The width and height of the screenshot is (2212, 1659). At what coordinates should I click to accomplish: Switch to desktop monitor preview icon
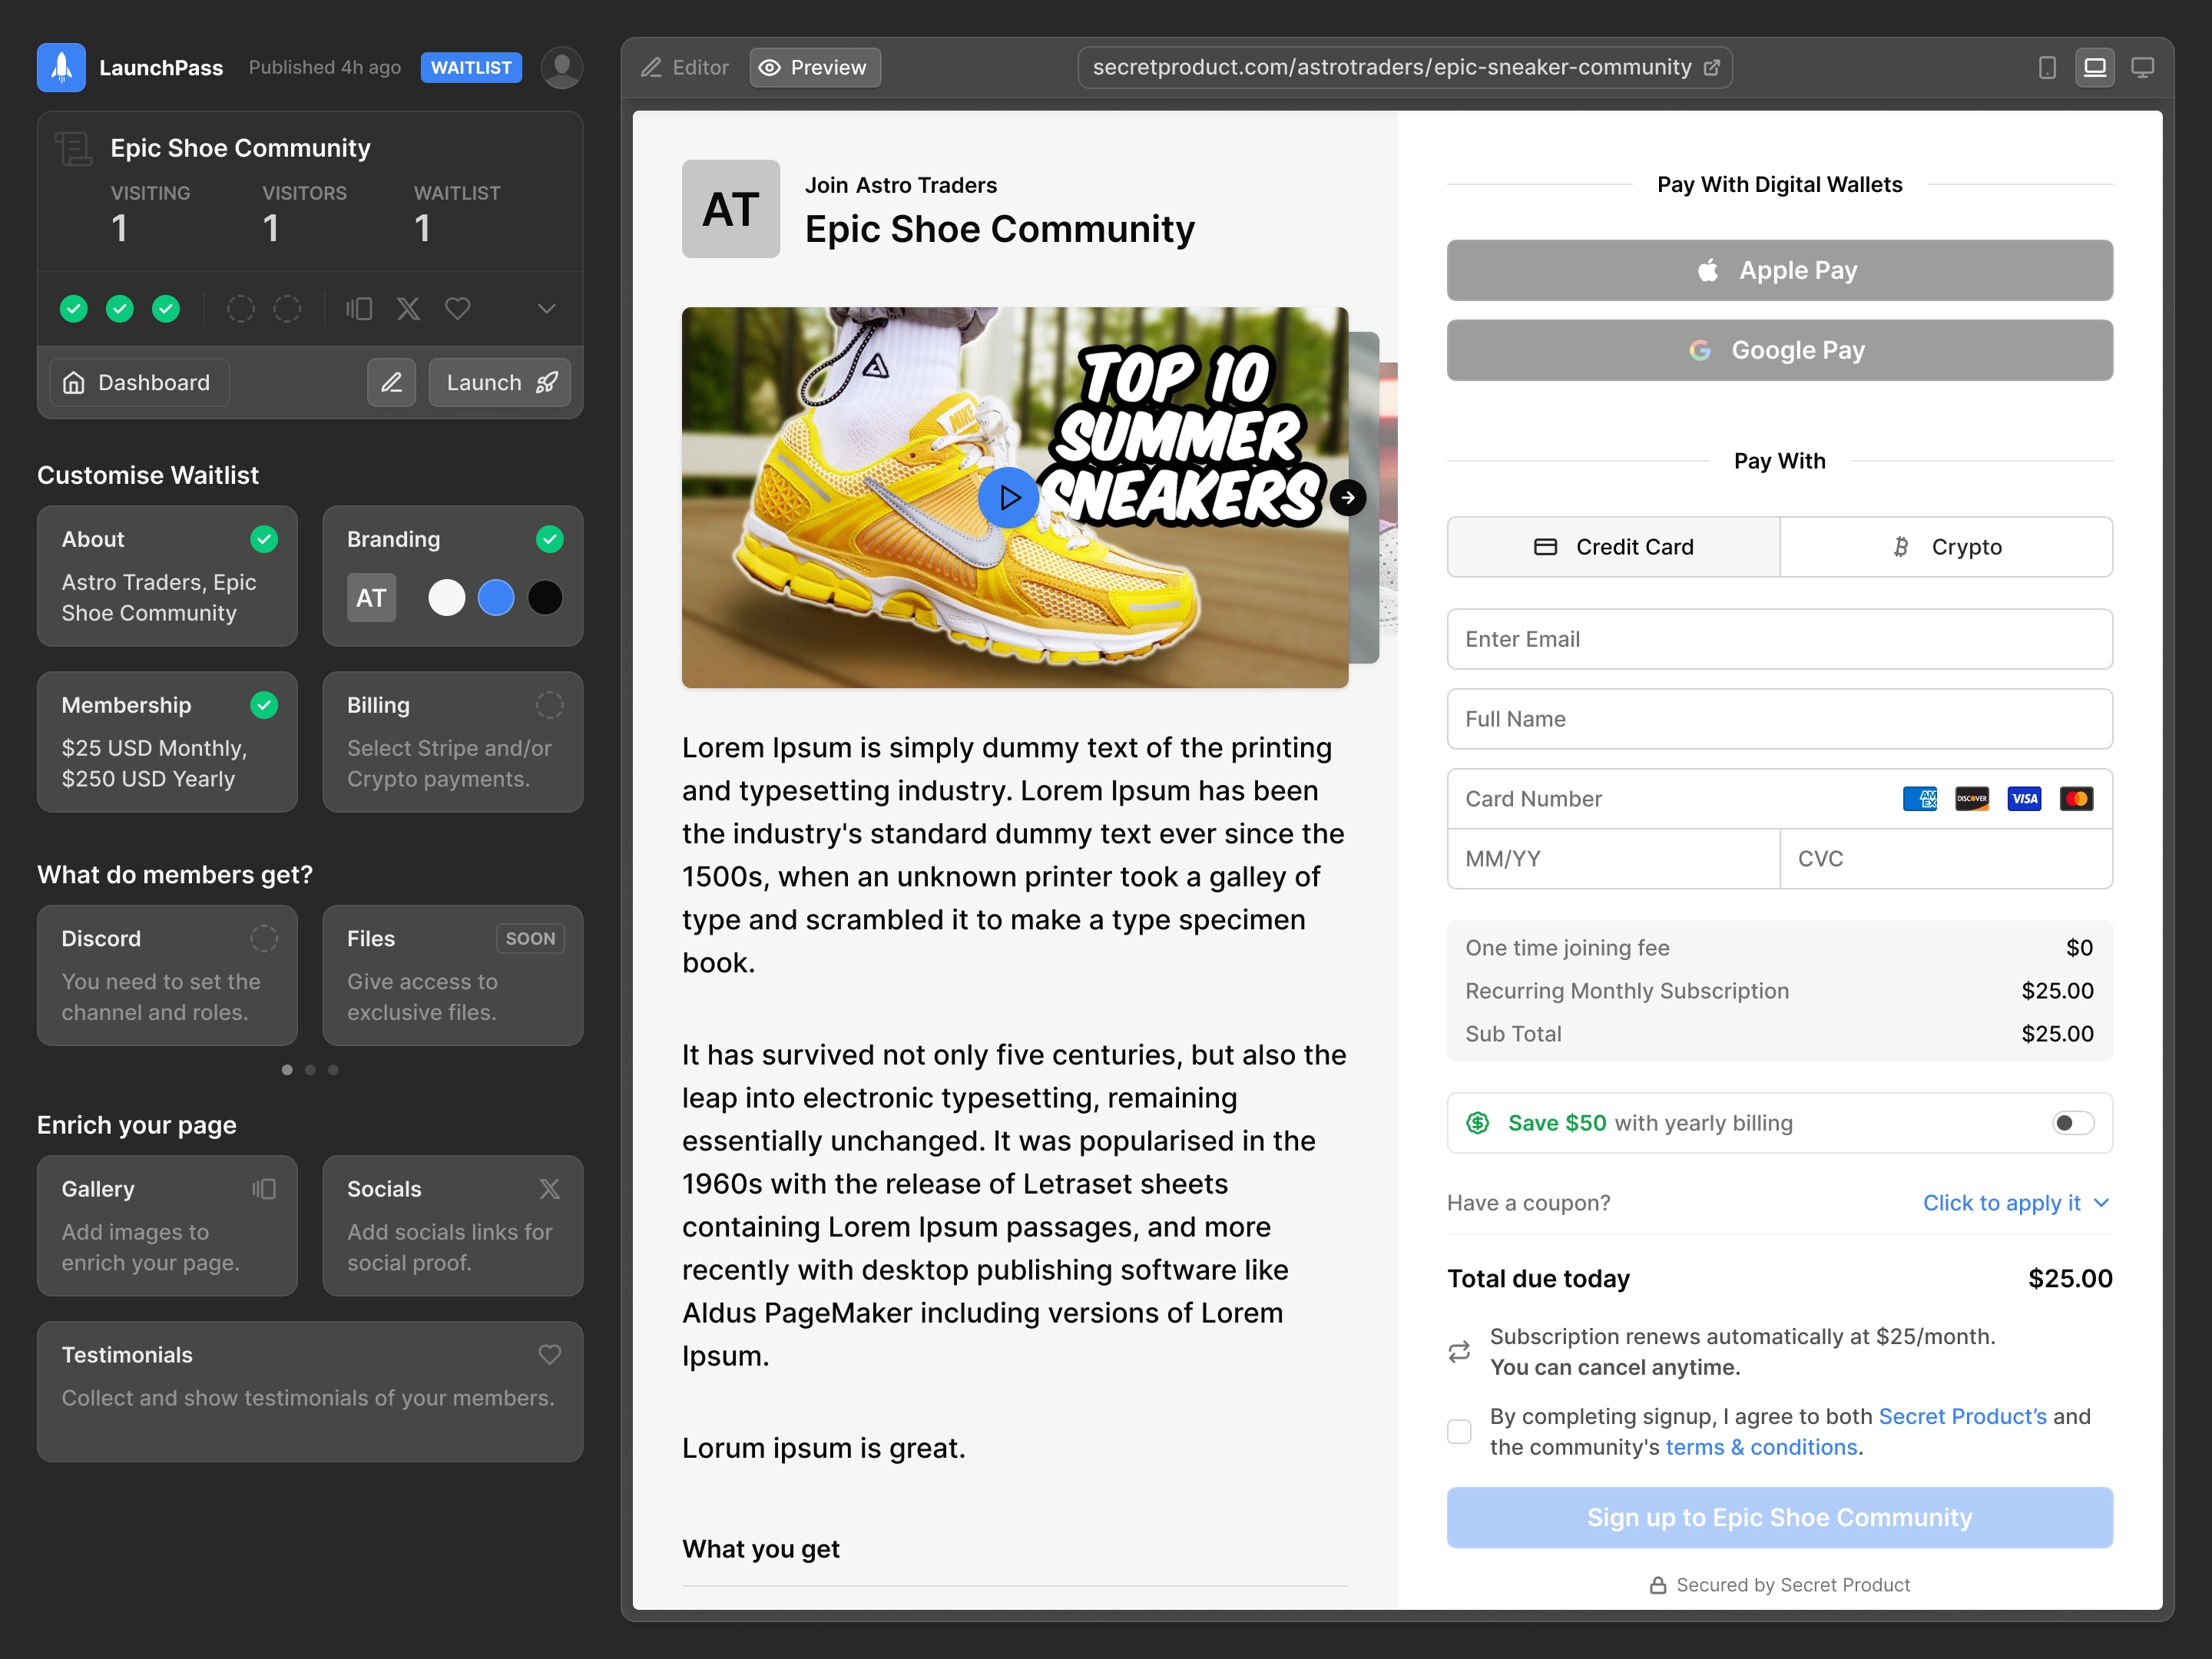tap(2142, 68)
